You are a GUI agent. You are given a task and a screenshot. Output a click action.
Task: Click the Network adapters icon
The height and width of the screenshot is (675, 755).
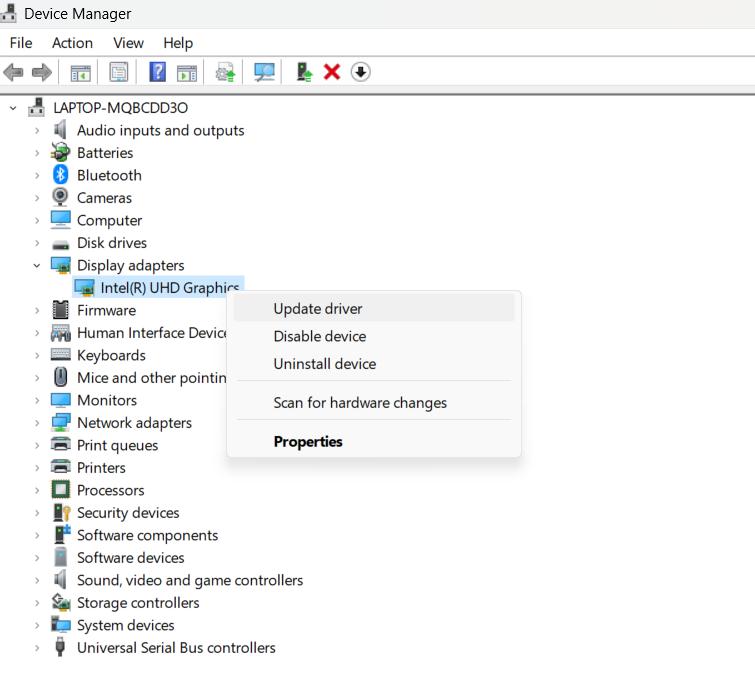(x=61, y=422)
